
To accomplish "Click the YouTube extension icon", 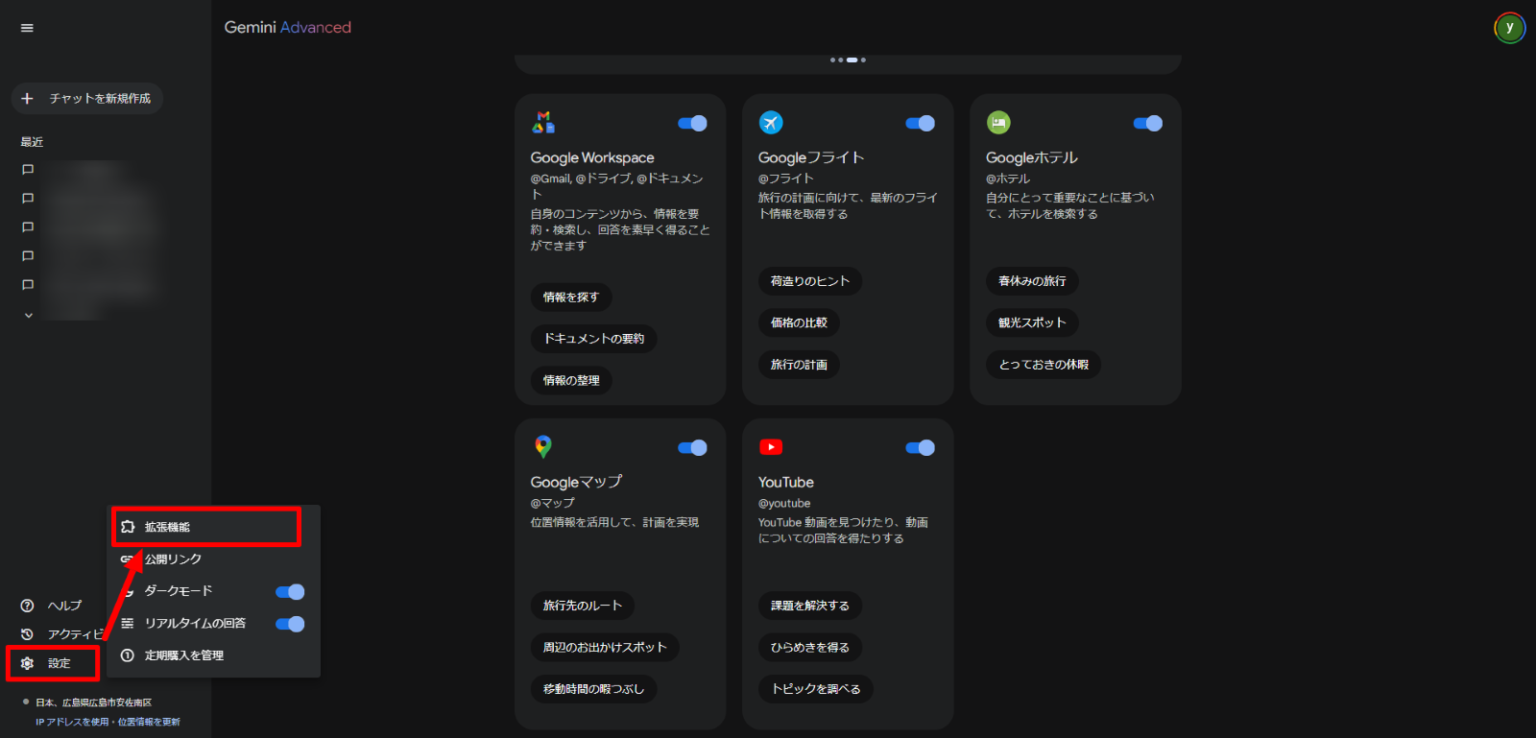I will click(770, 447).
